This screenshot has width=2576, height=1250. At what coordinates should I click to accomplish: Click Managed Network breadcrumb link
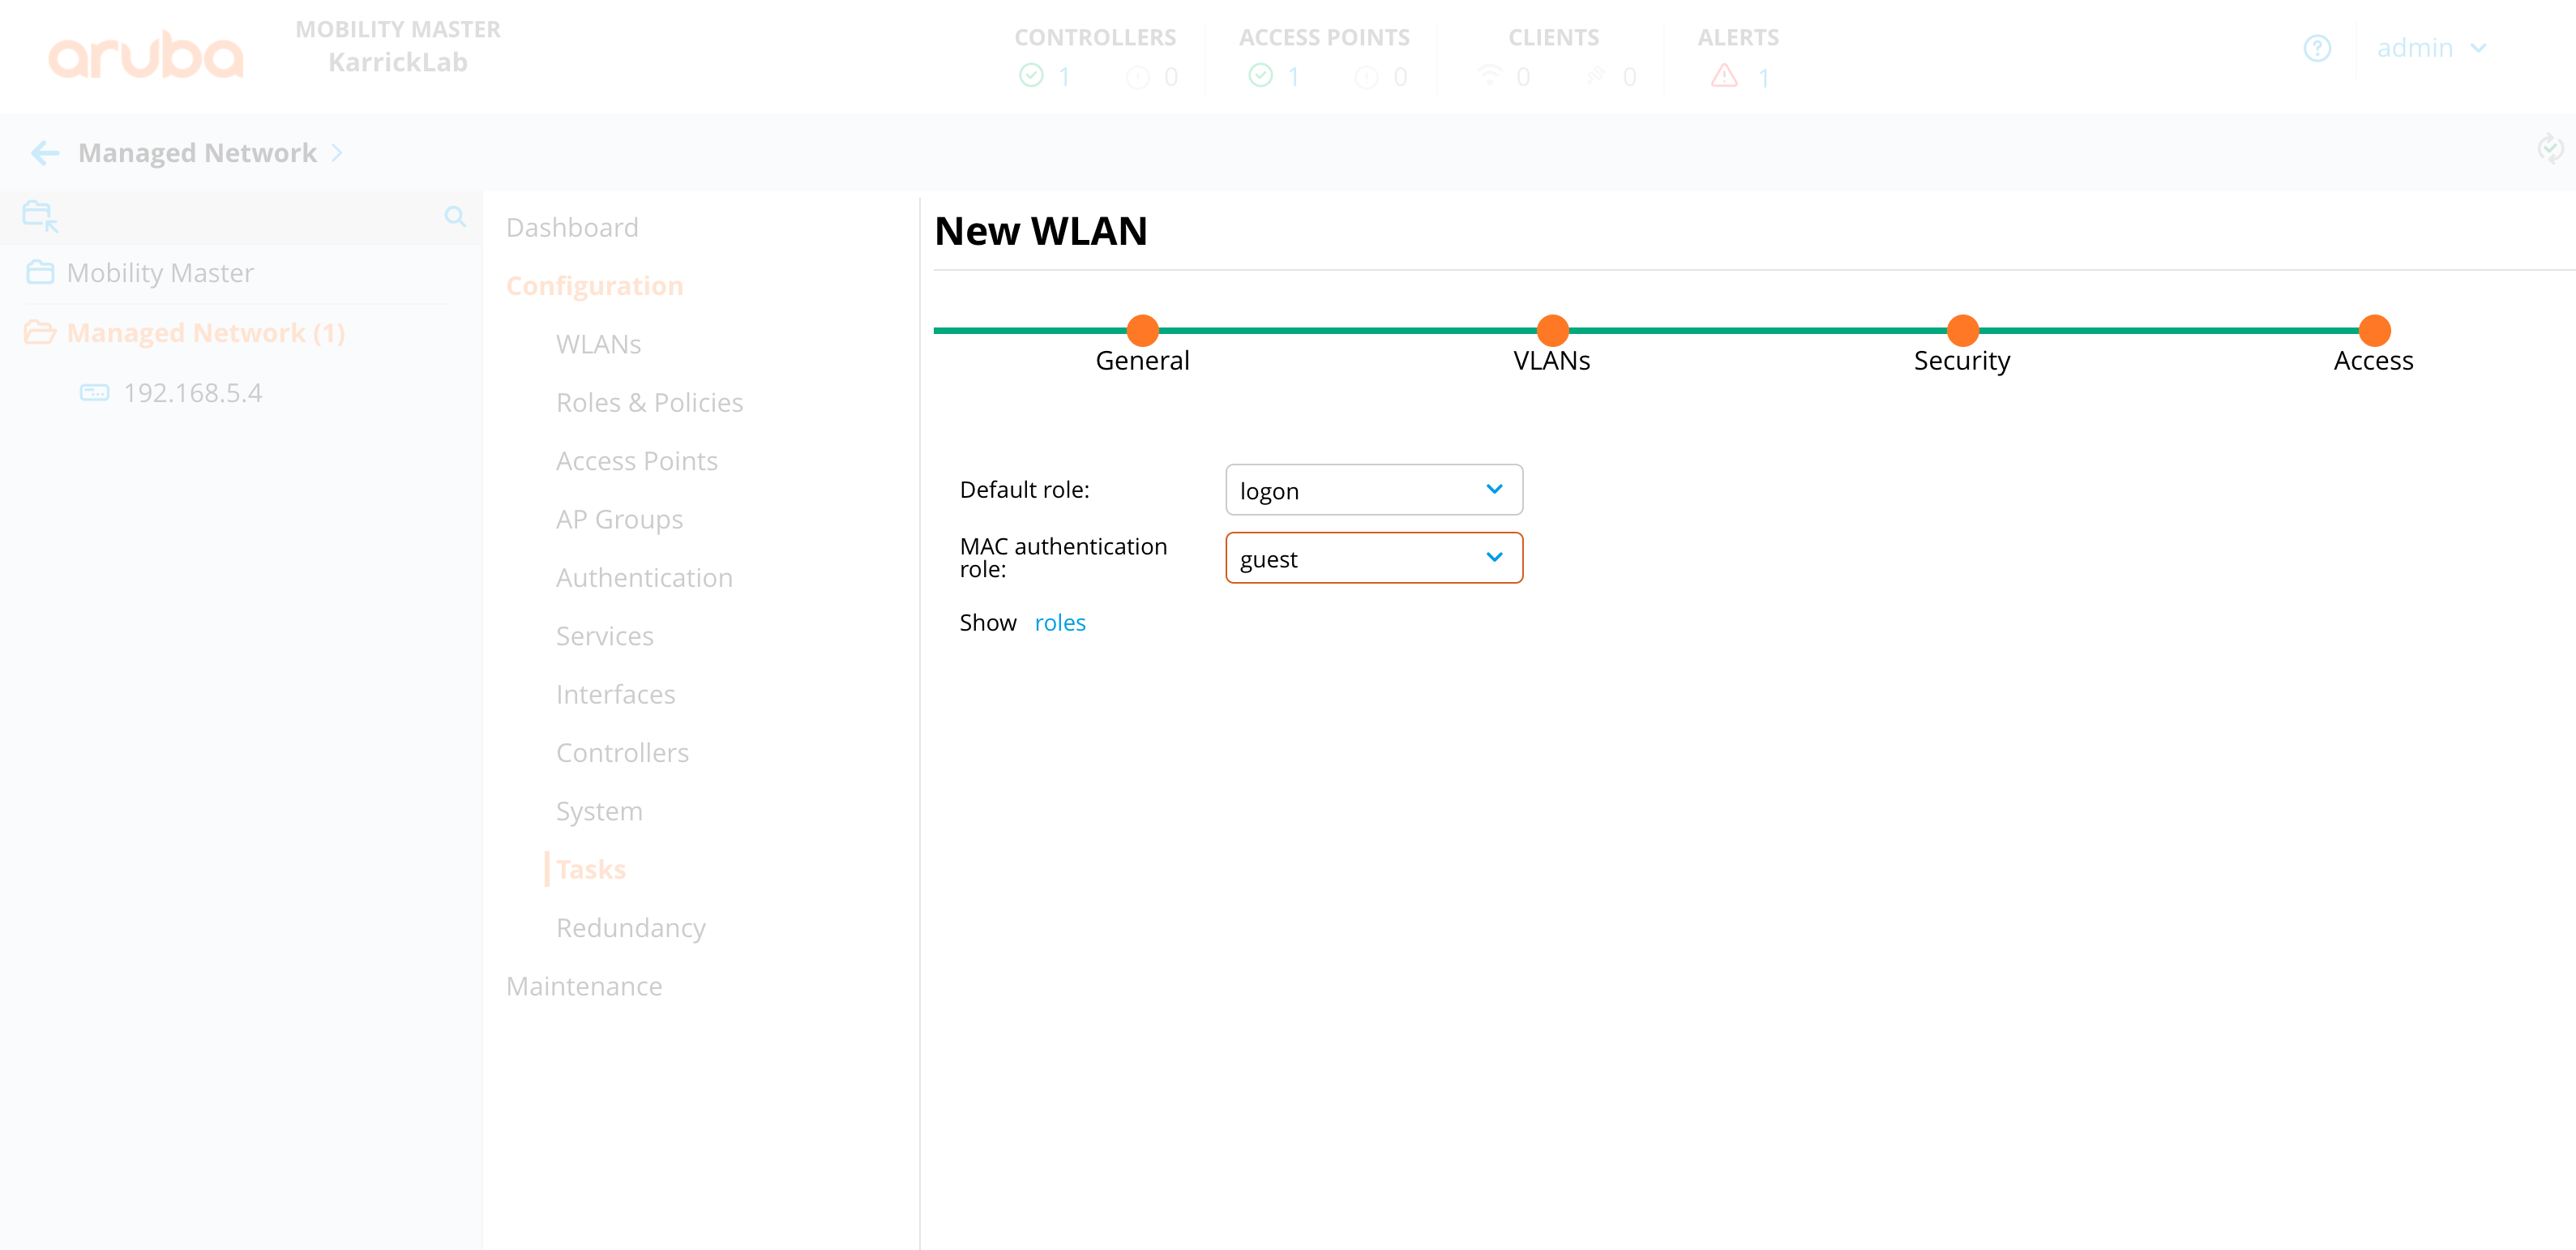point(197,153)
